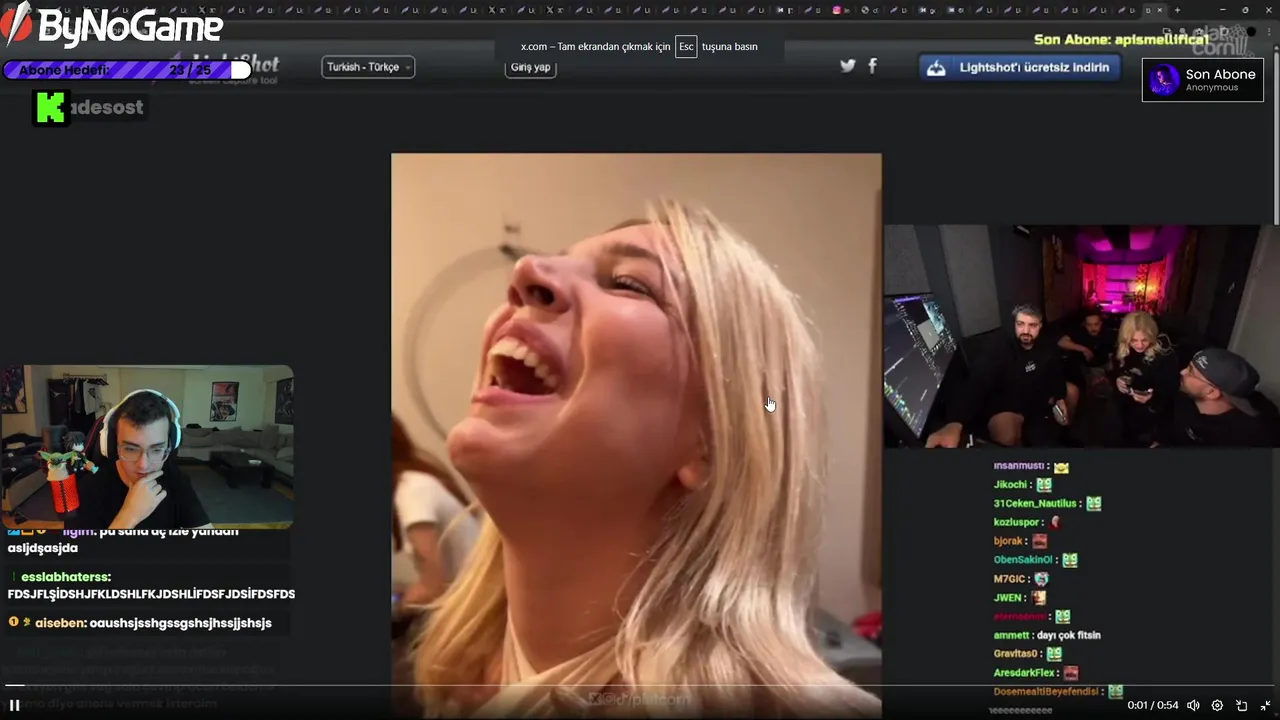Open the picture-in-picture mini player
This screenshot has height=720, width=1280.
(1241, 705)
